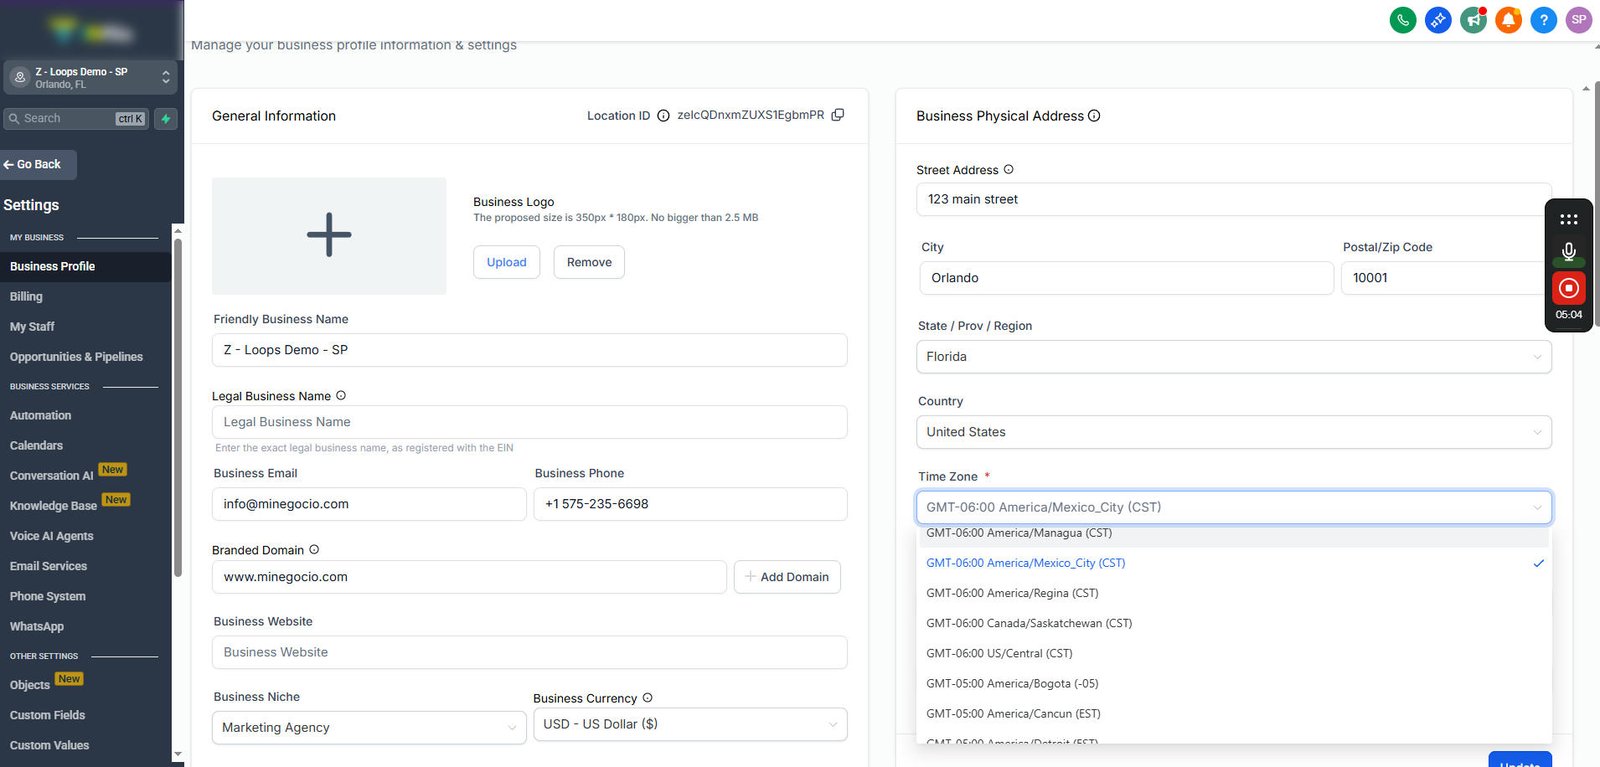Open the blue help question icon
This screenshot has width=1600, height=767.
pos(1544,19)
